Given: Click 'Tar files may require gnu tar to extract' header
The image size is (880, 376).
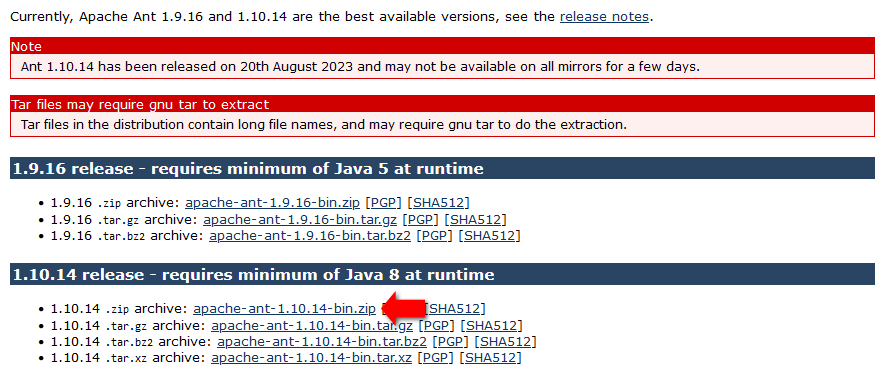Looking at the screenshot, I should coord(442,104).
